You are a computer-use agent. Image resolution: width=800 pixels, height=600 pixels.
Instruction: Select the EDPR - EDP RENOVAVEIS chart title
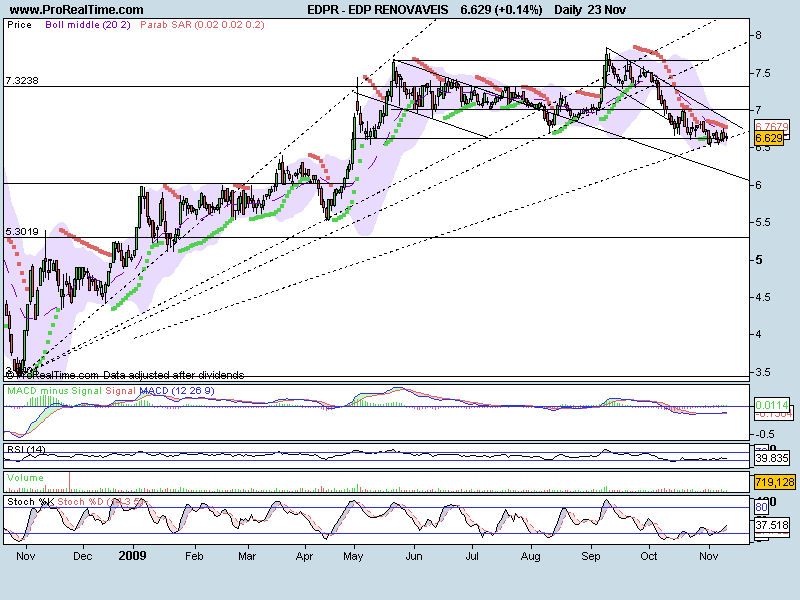click(378, 10)
